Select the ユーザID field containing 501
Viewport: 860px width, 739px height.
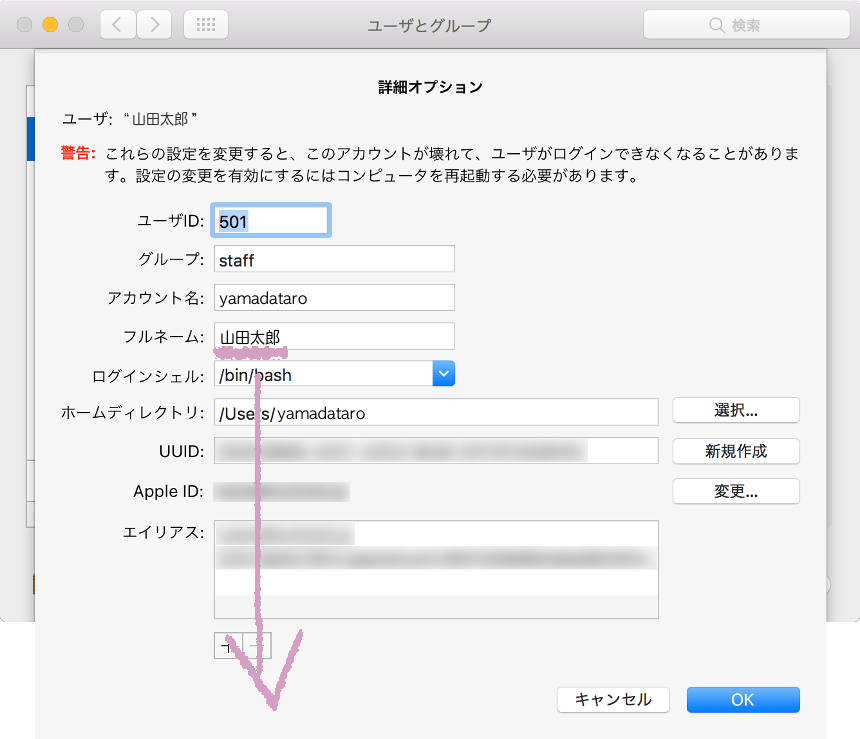click(x=270, y=219)
